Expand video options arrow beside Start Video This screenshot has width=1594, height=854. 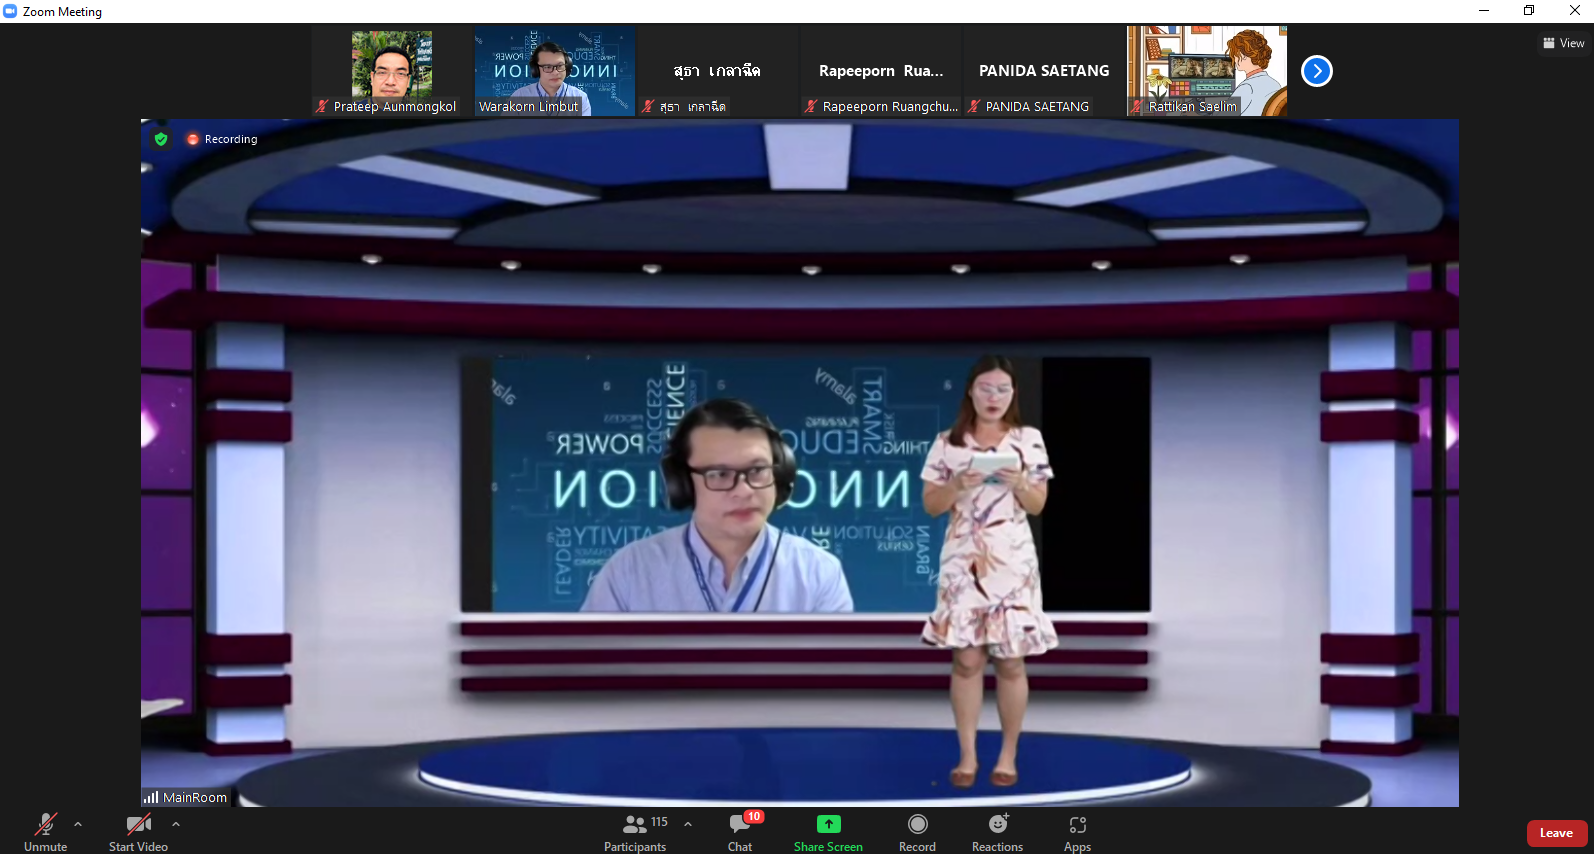tap(176, 824)
